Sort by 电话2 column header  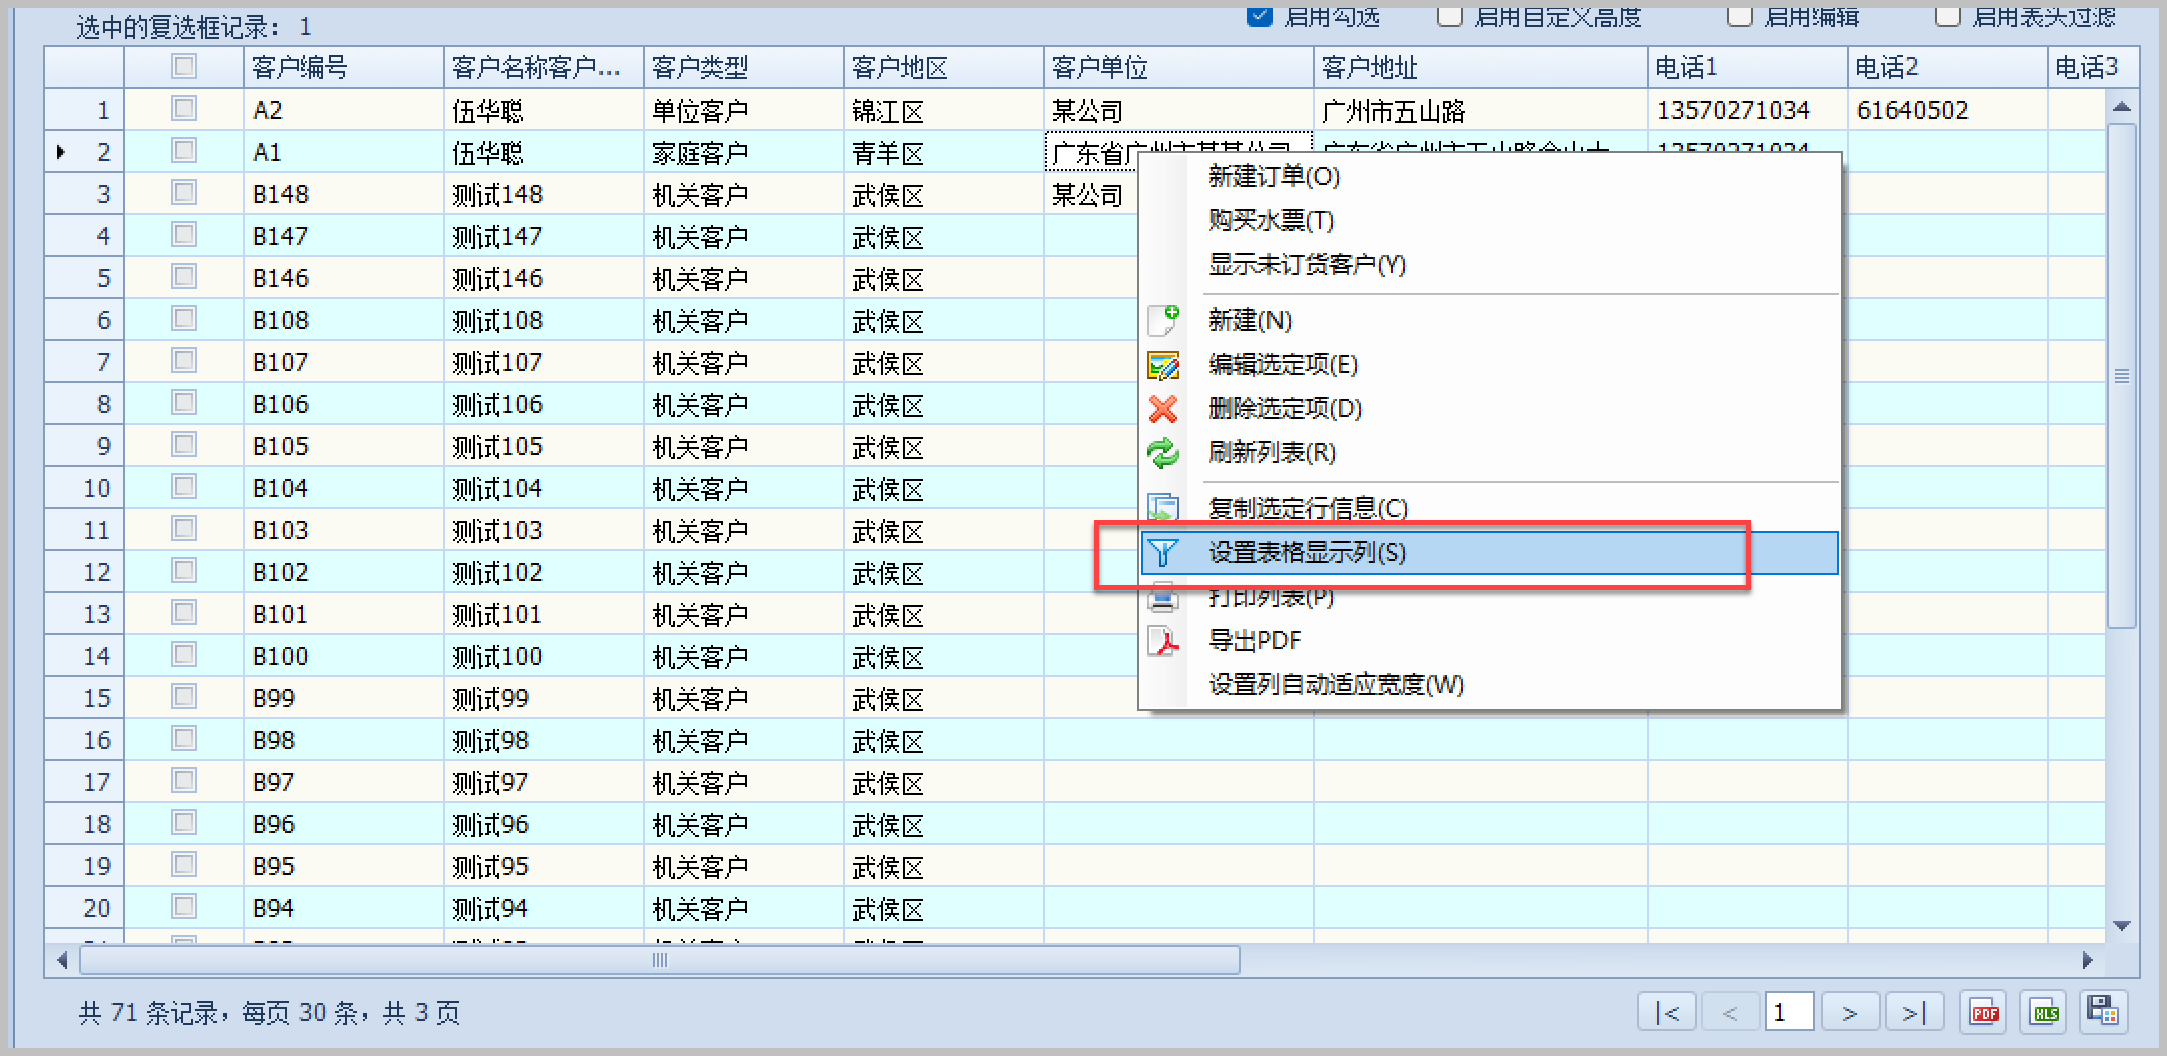[1947, 67]
